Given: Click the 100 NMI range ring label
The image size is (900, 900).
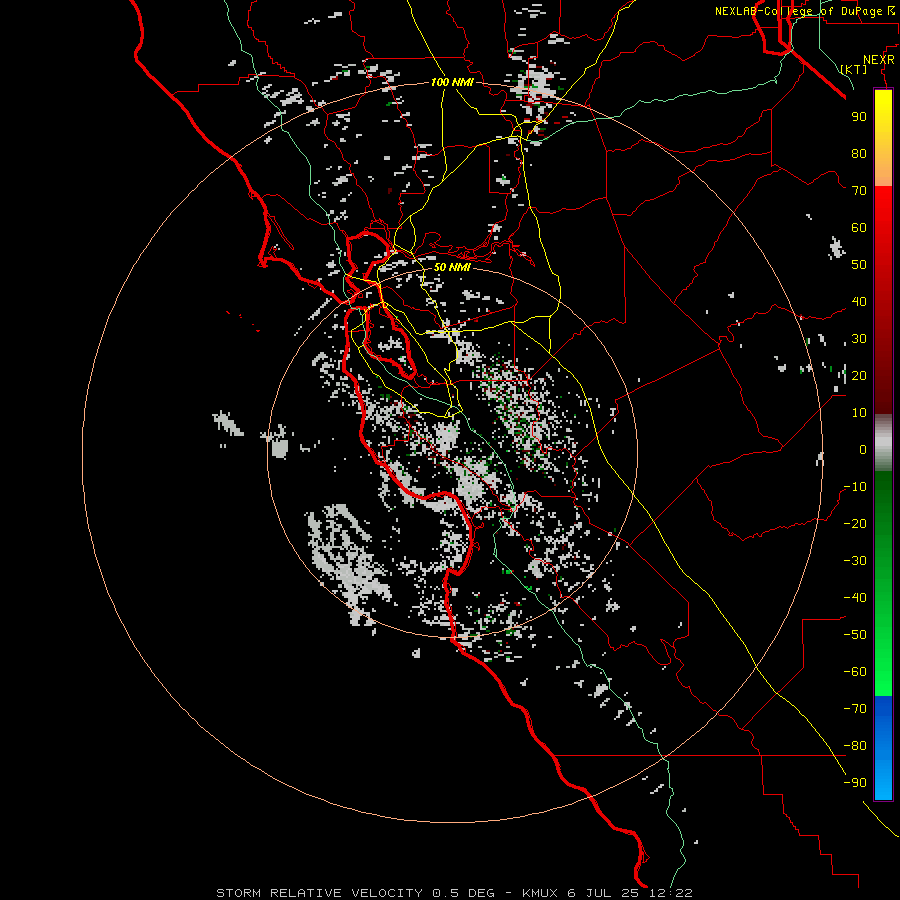Looking at the screenshot, I should click(x=452, y=82).
